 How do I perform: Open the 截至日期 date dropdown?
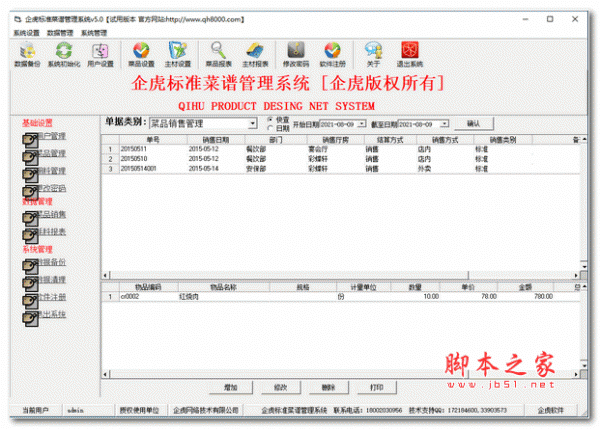point(444,124)
